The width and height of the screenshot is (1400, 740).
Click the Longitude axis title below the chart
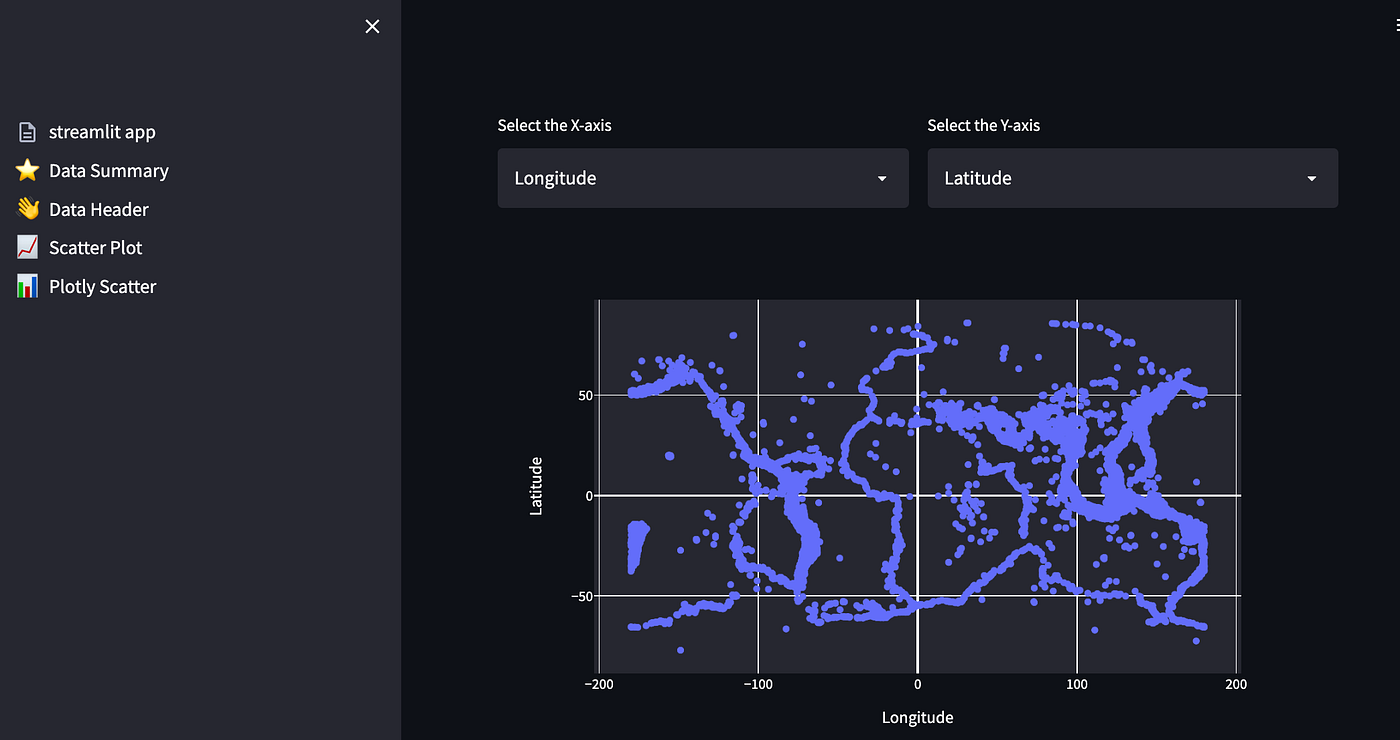917,717
